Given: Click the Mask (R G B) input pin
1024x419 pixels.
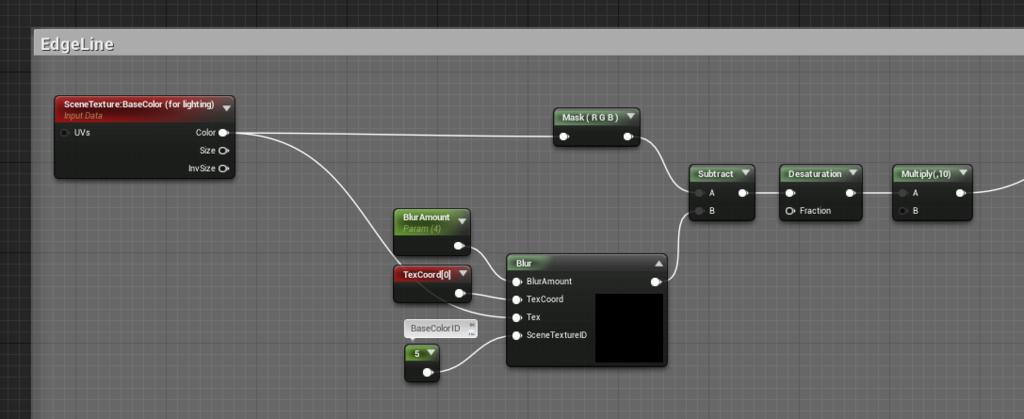Looking at the screenshot, I should point(564,137).
